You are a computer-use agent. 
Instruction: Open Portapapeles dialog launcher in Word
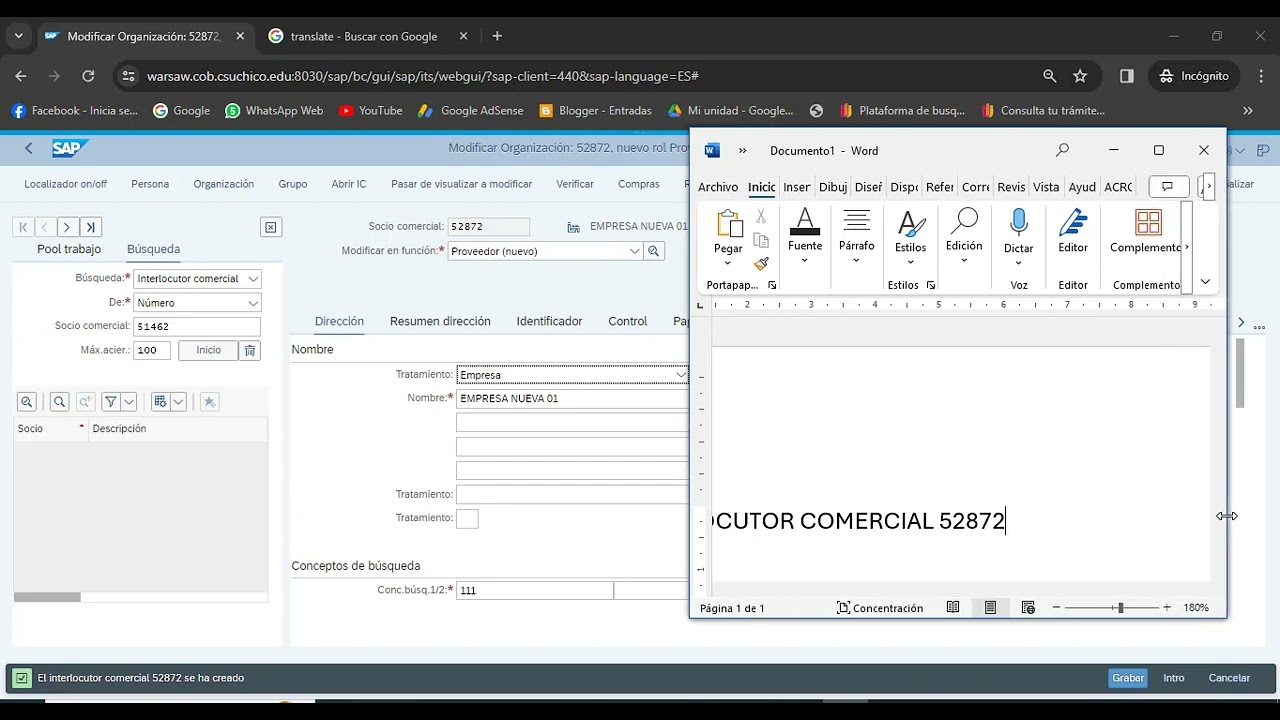click(772, 285)
